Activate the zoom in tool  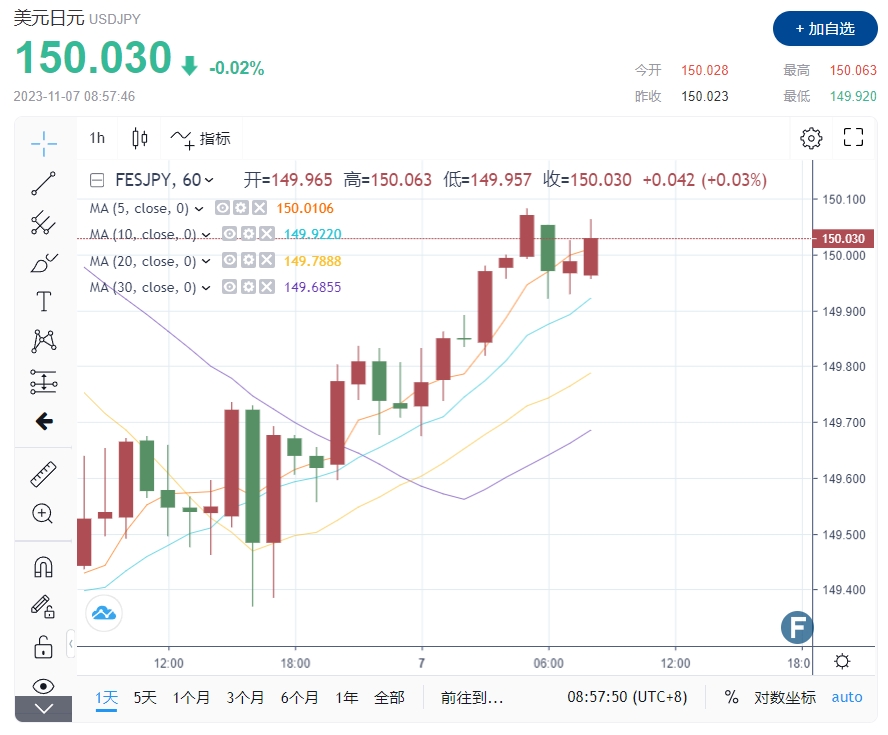(43, 514)
